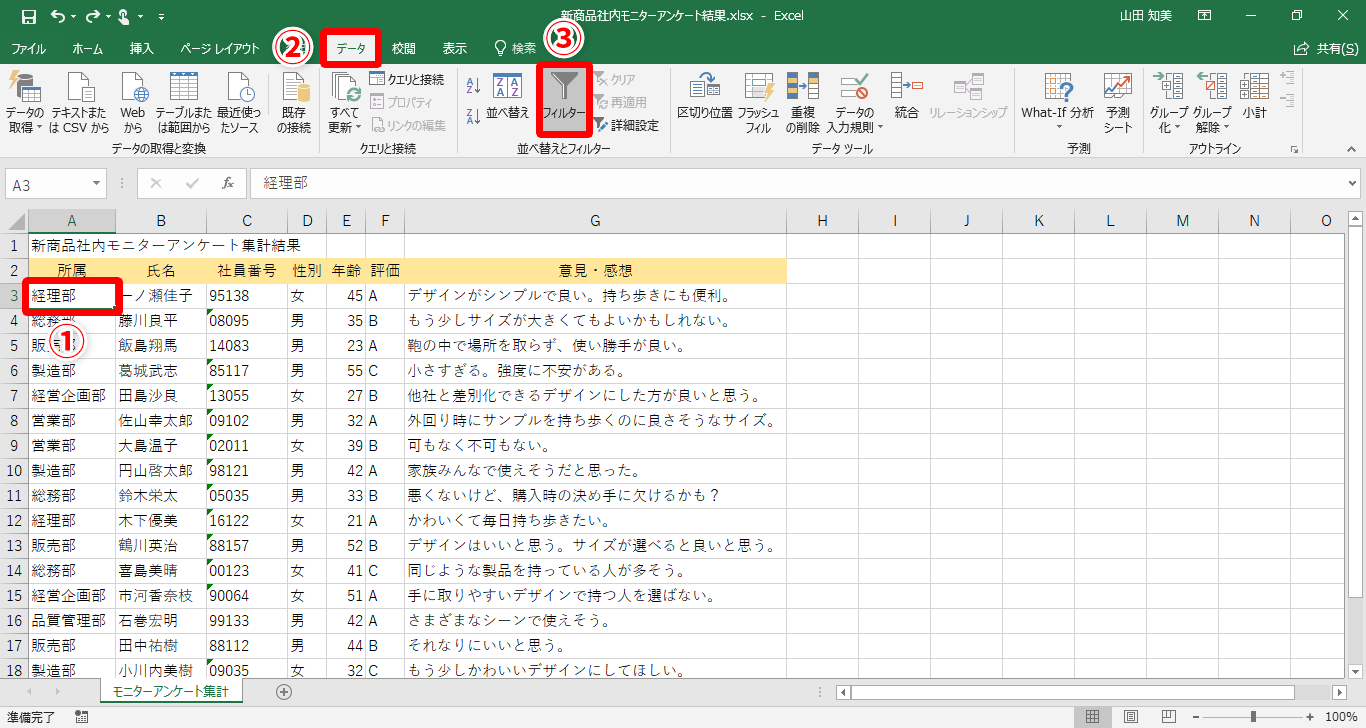Open the アウトライン dialog launcher
Image resolution: width=1366 pixels, height=728 pixels.
[x=1295, y=149]
